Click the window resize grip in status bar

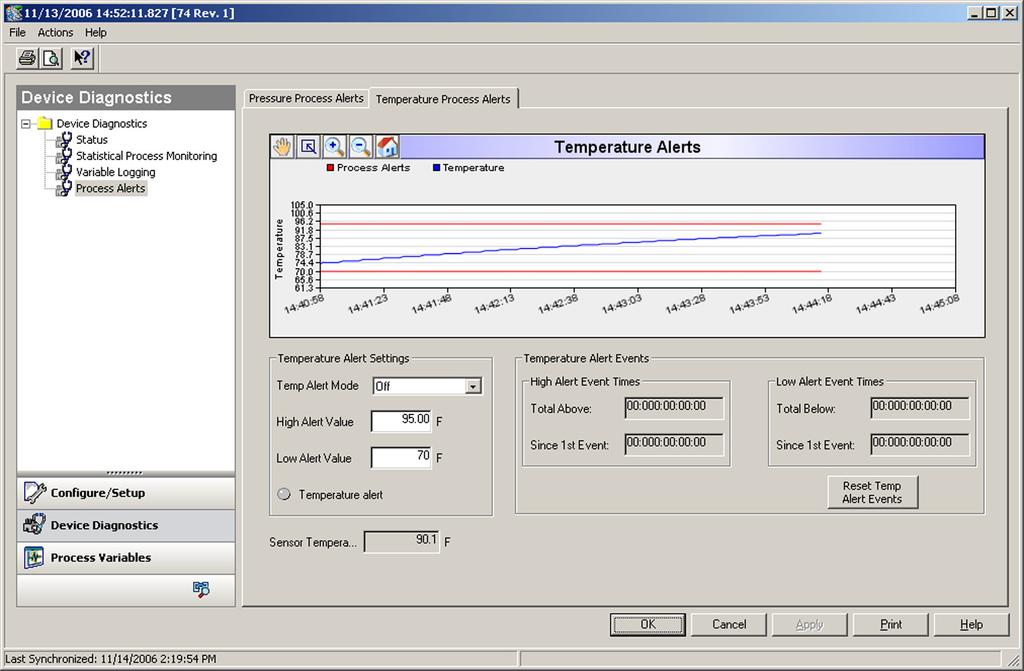[x=1014, y=659]
